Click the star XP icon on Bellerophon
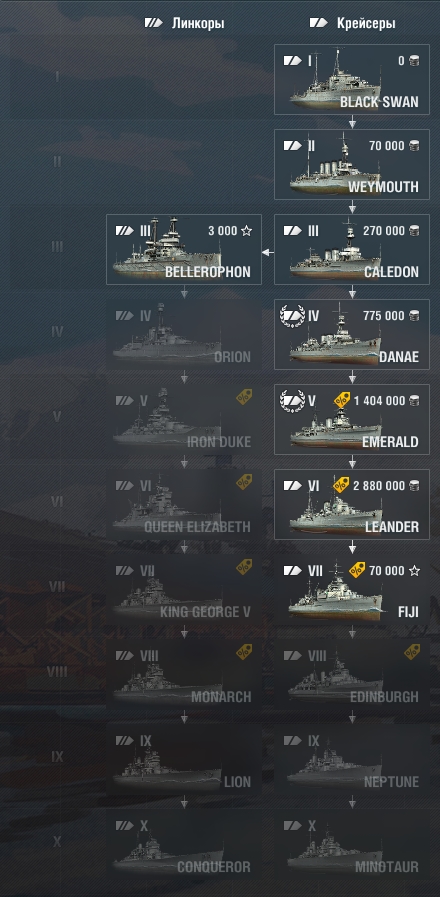This screenshot has height=897, width=440. [x=246, y=231]
